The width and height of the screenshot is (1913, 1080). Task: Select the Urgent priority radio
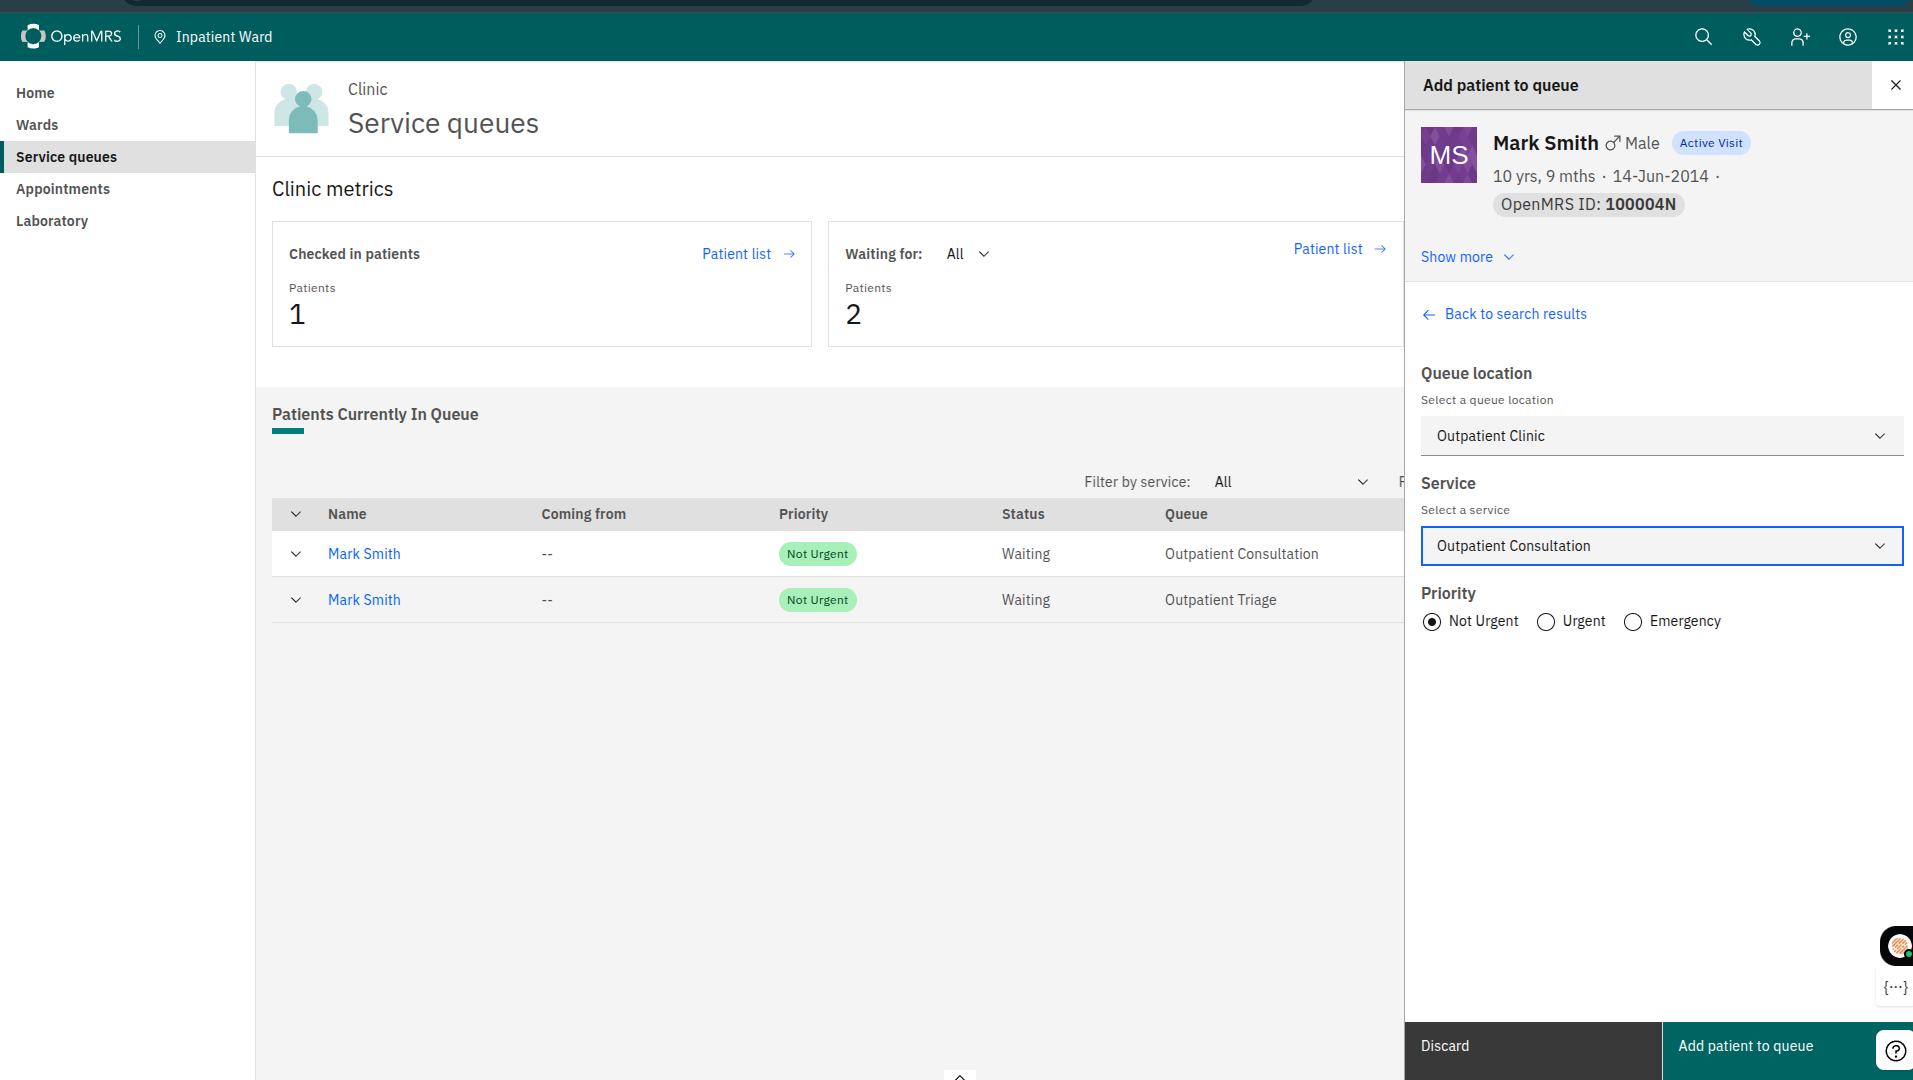[x=1546, y=622]
